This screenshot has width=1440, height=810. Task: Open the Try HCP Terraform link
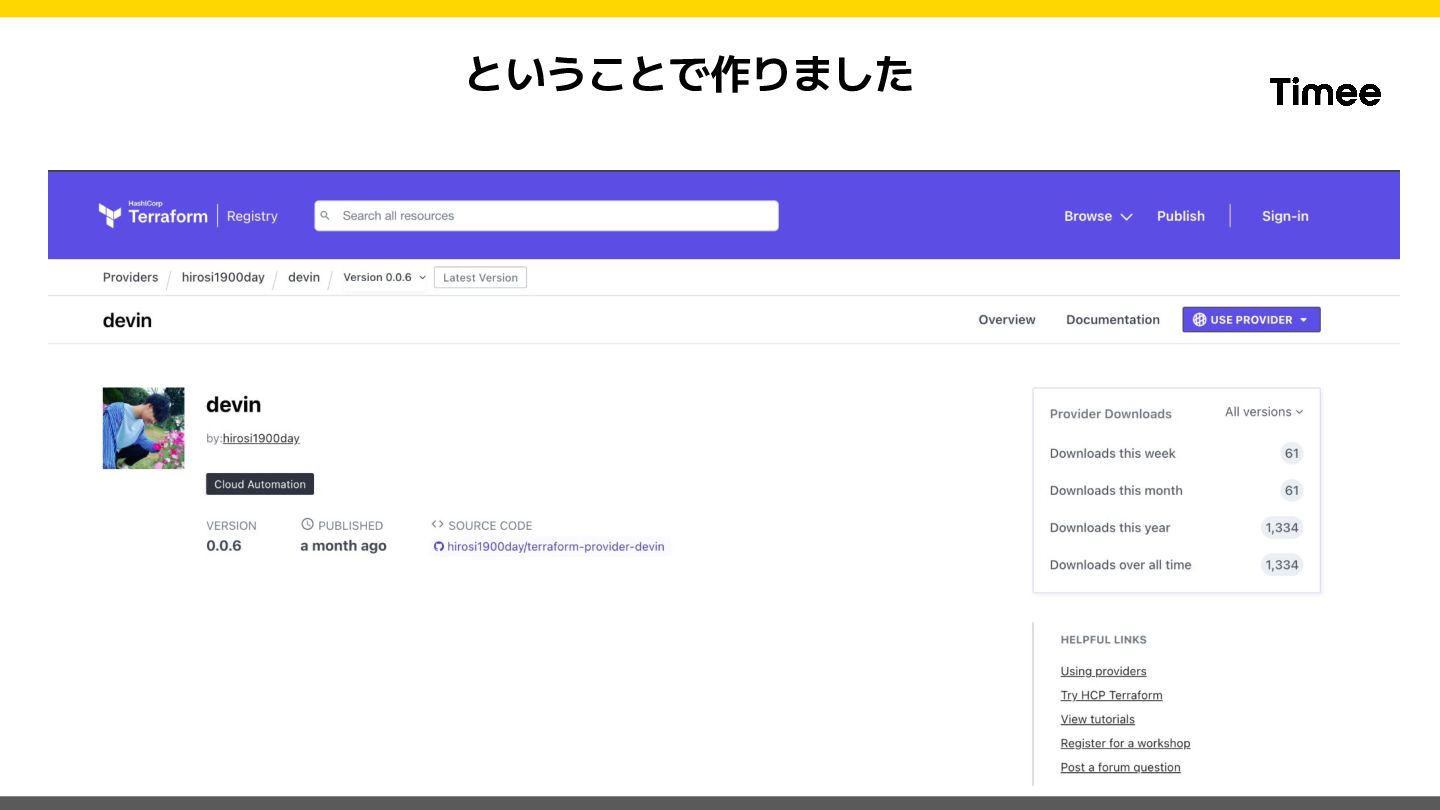pyautogui.click(x=1111, y=696)
